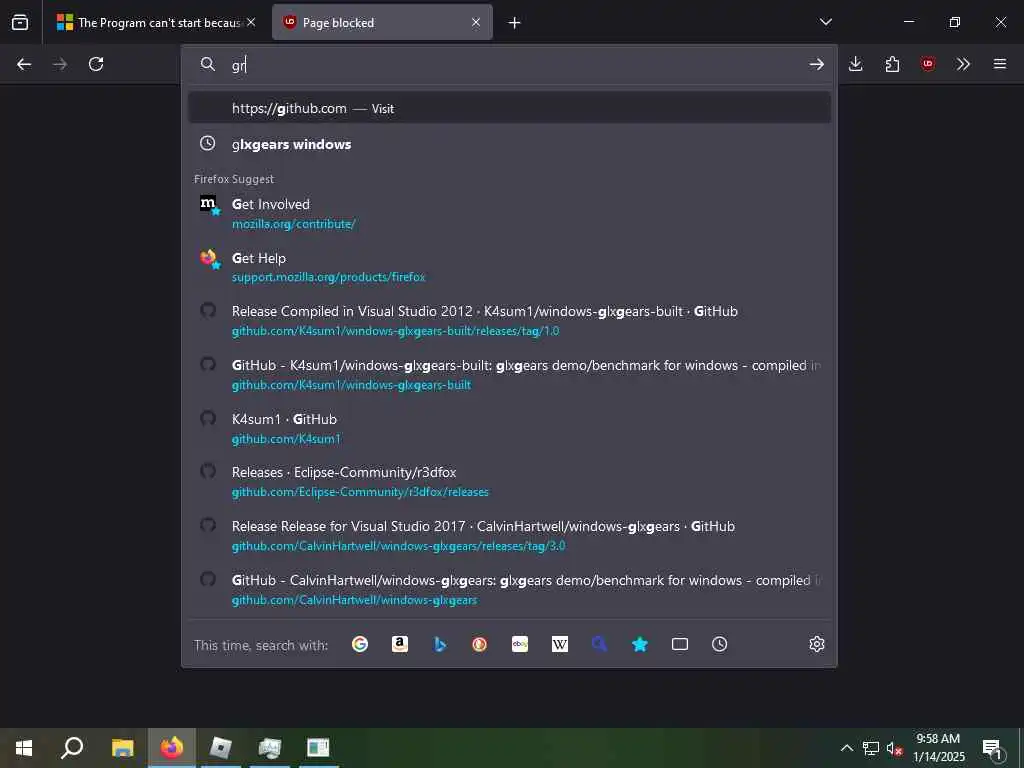Search this time with Amazon
Screen dimensions: 1024x768
[400, 645]
